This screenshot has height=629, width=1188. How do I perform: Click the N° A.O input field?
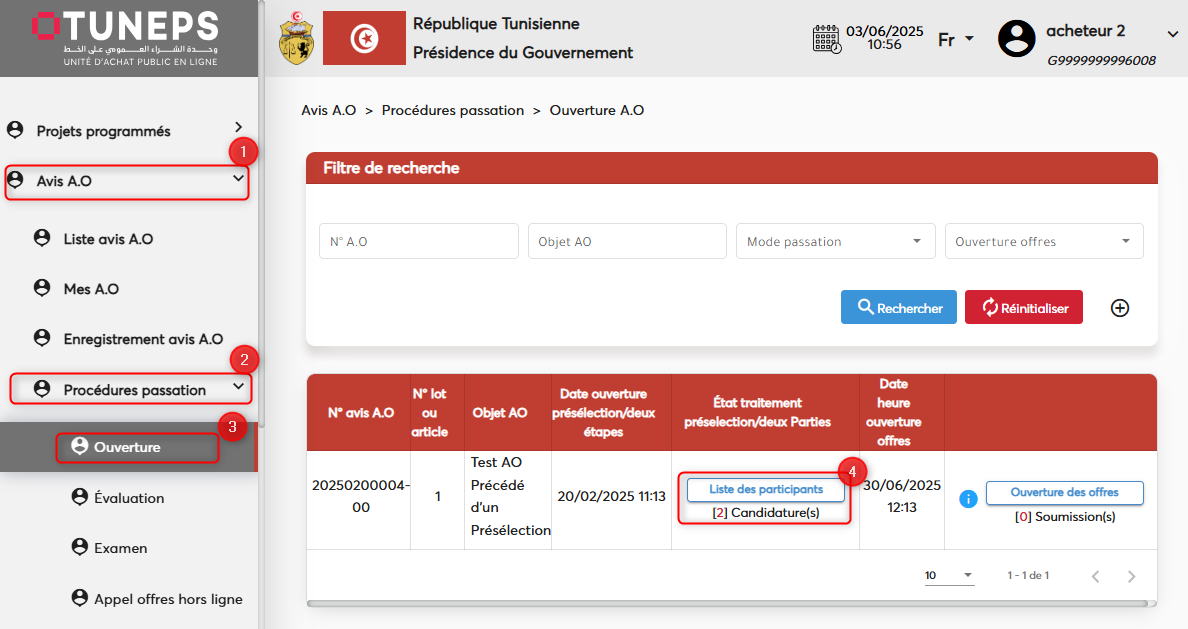(x=418, y=241)
